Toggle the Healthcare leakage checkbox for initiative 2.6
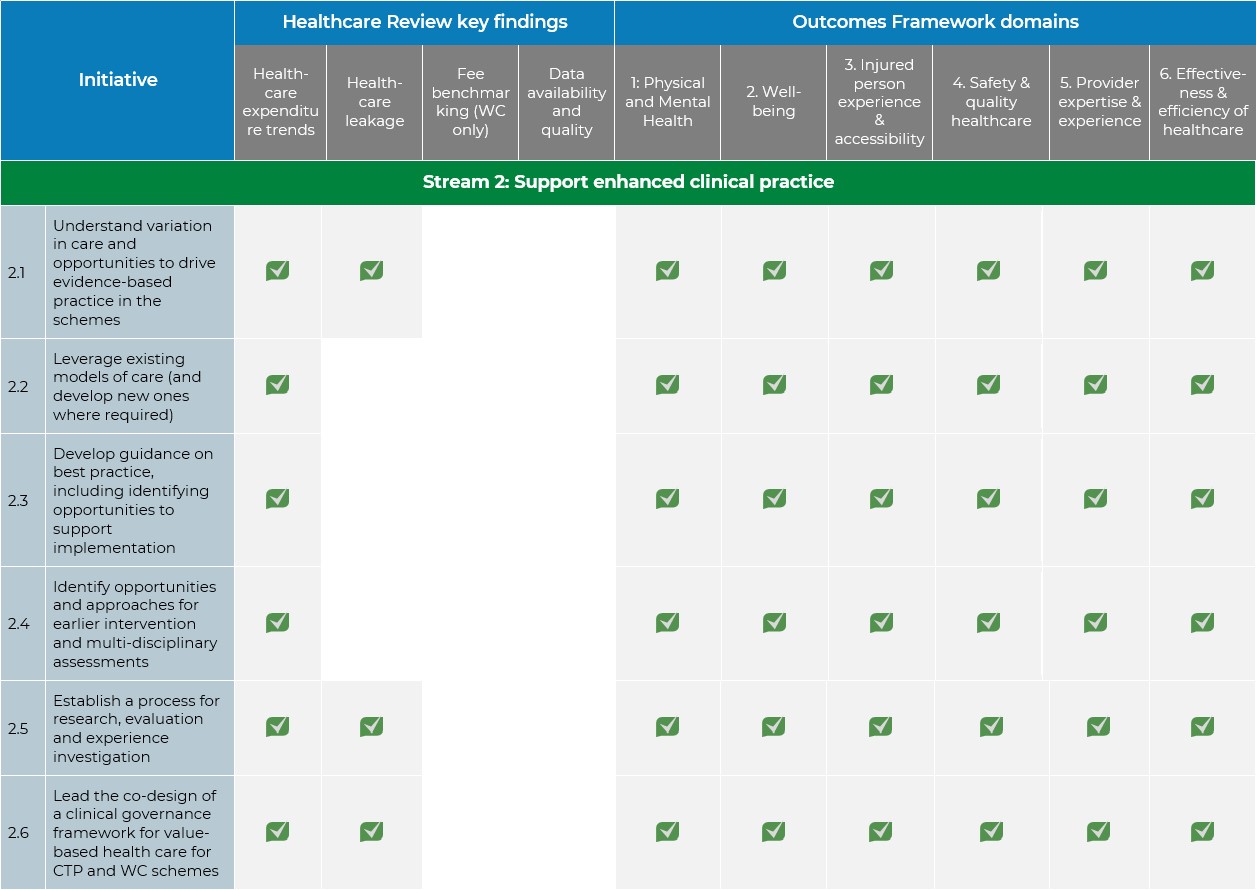 (x=371, y=831)
